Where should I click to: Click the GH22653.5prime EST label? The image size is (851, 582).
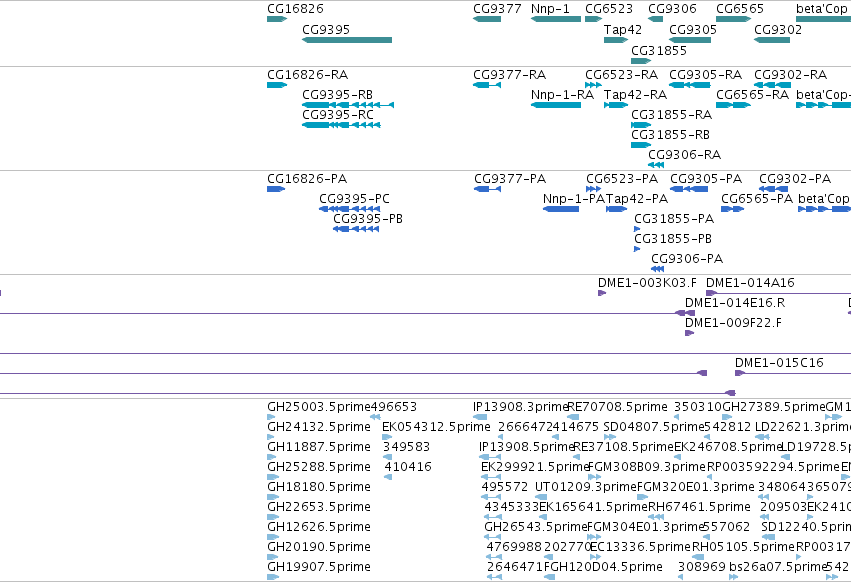click(x=319, y=507)
